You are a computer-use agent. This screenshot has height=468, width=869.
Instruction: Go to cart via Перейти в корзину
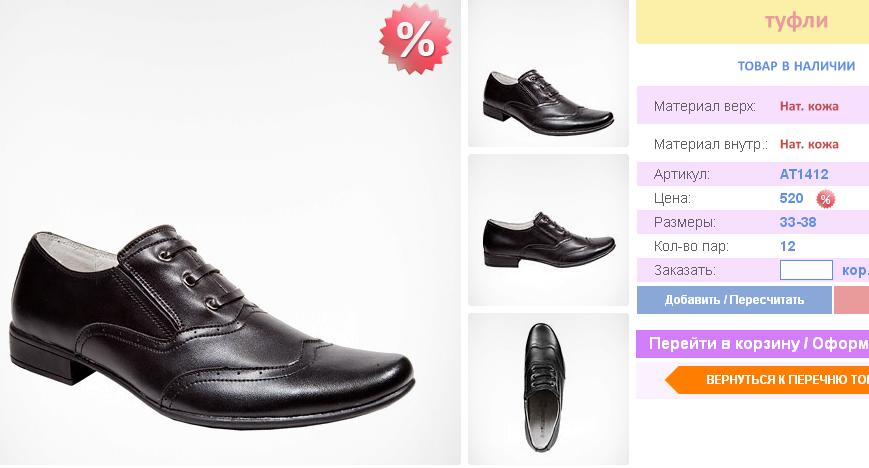tap(752, 344)
